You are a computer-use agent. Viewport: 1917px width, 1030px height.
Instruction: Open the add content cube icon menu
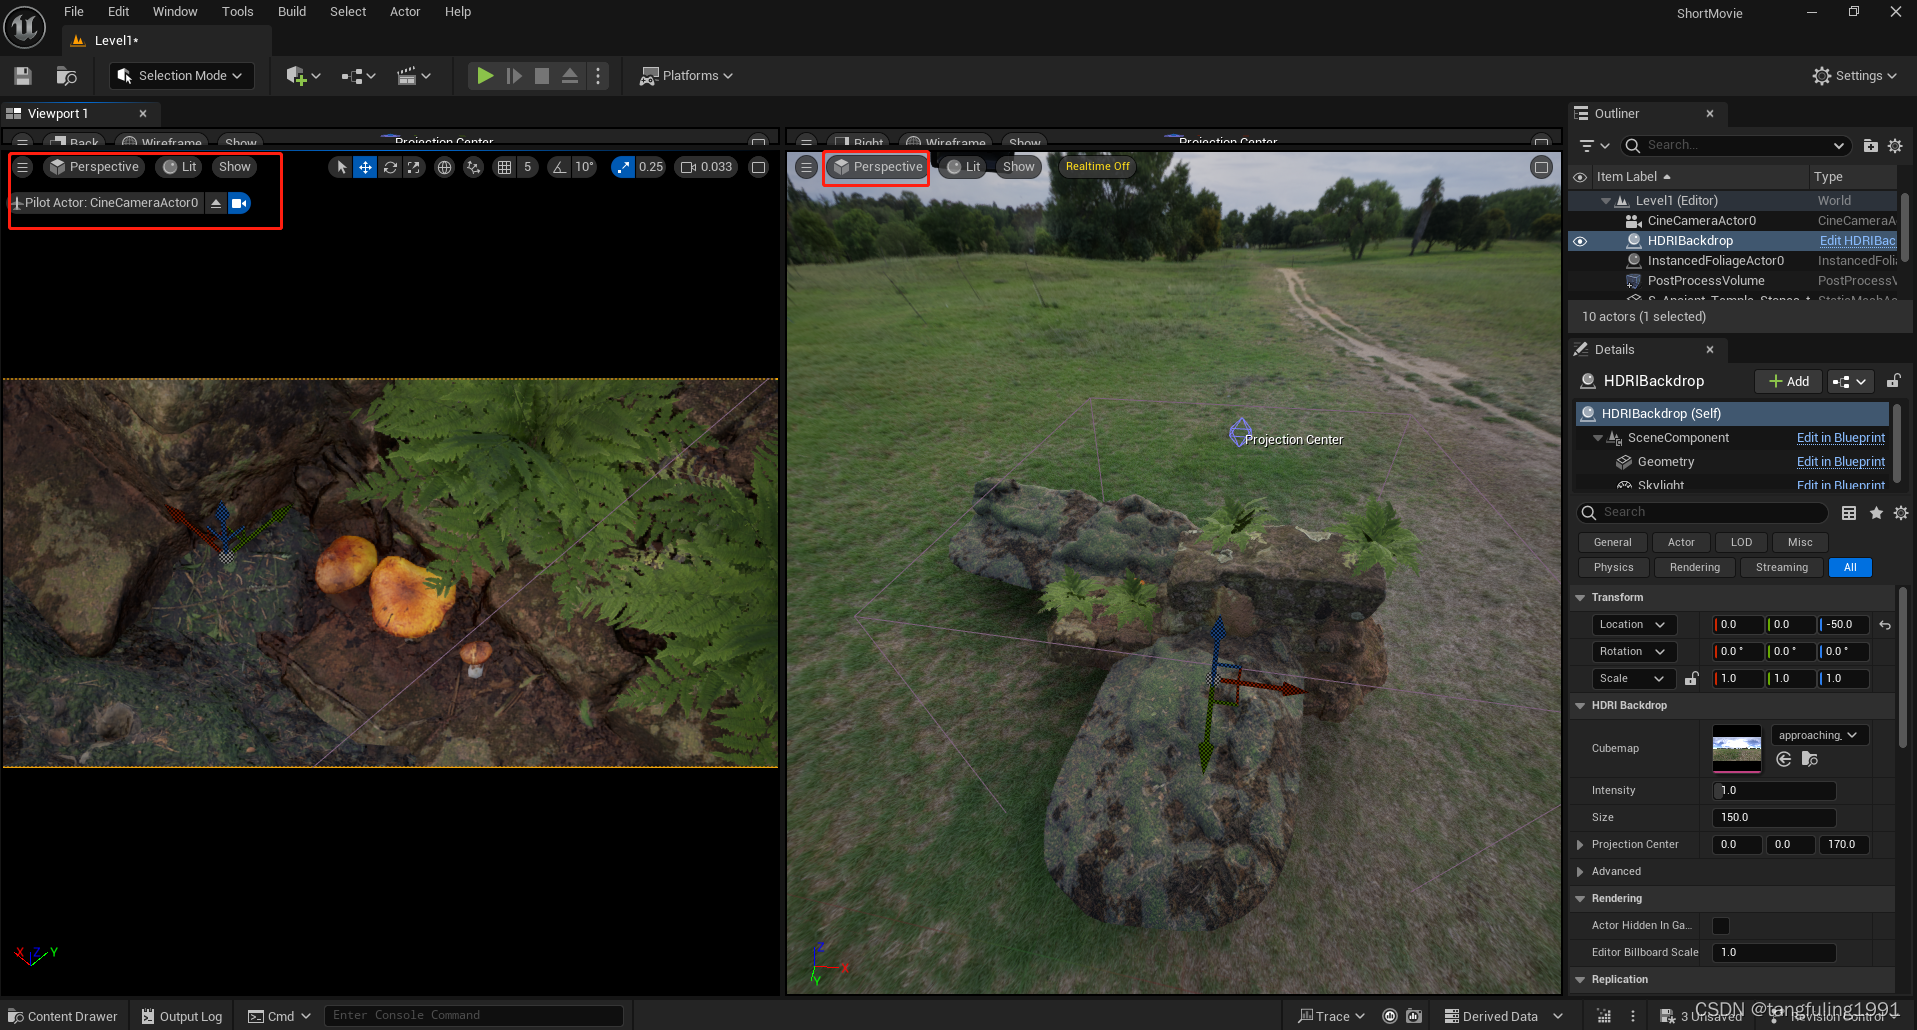(x=303, y=76)
